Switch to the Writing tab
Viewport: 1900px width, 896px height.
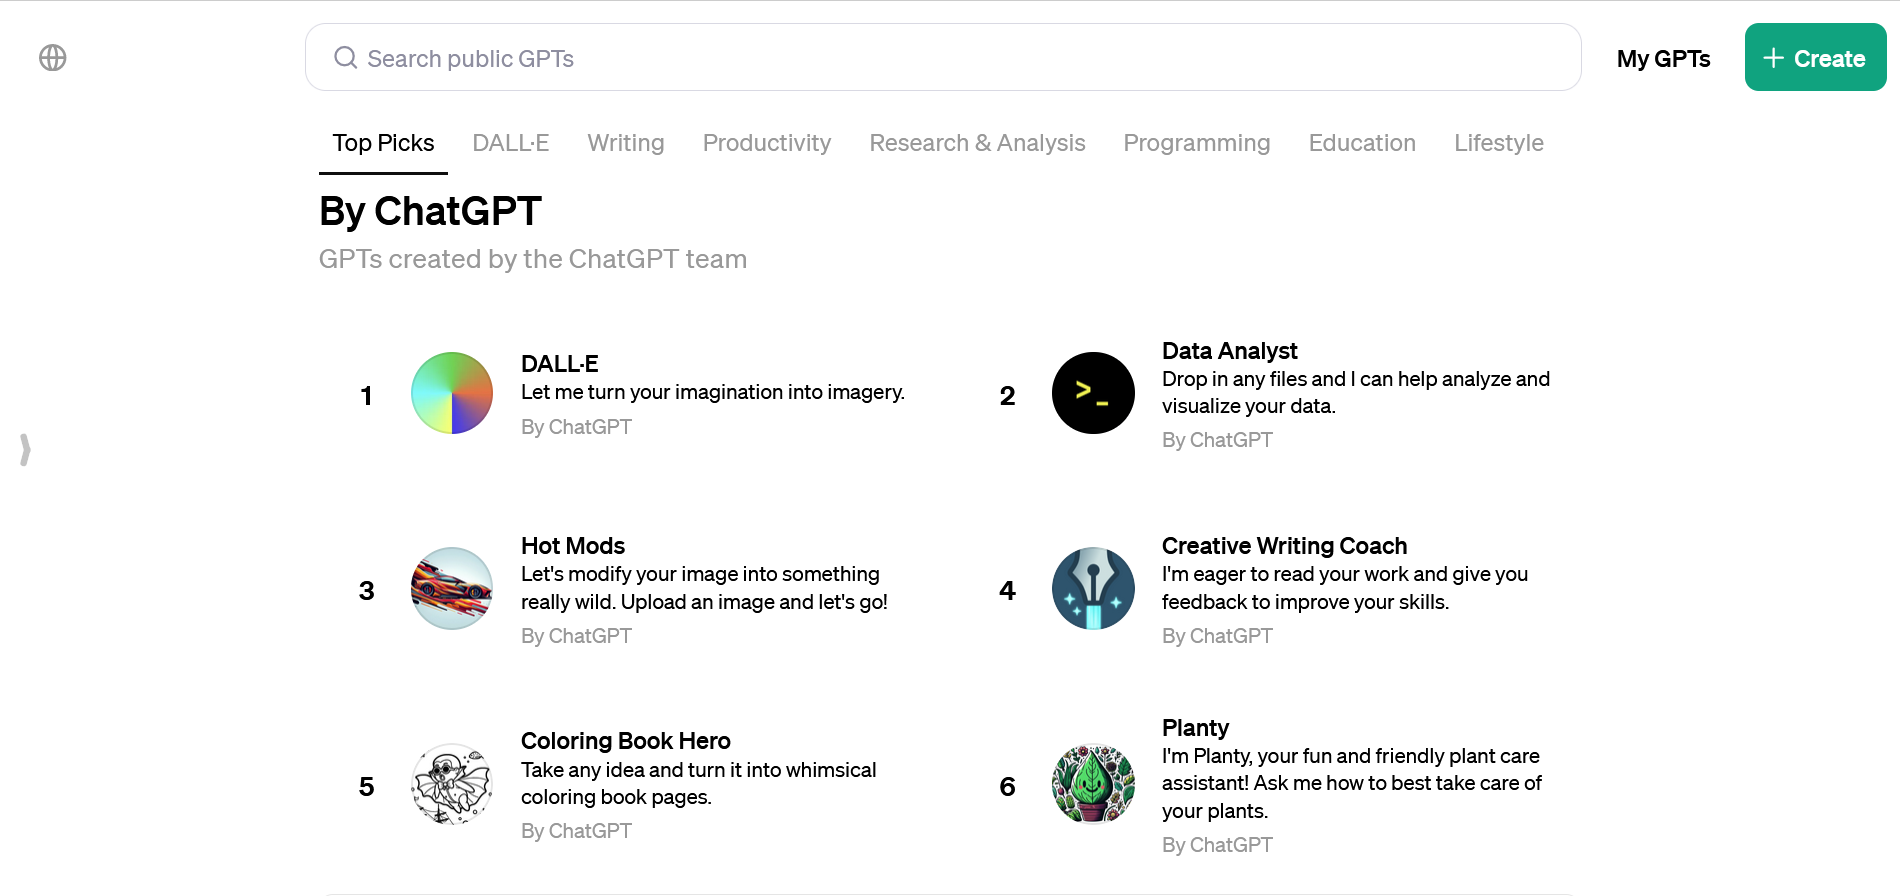[626, 143]
